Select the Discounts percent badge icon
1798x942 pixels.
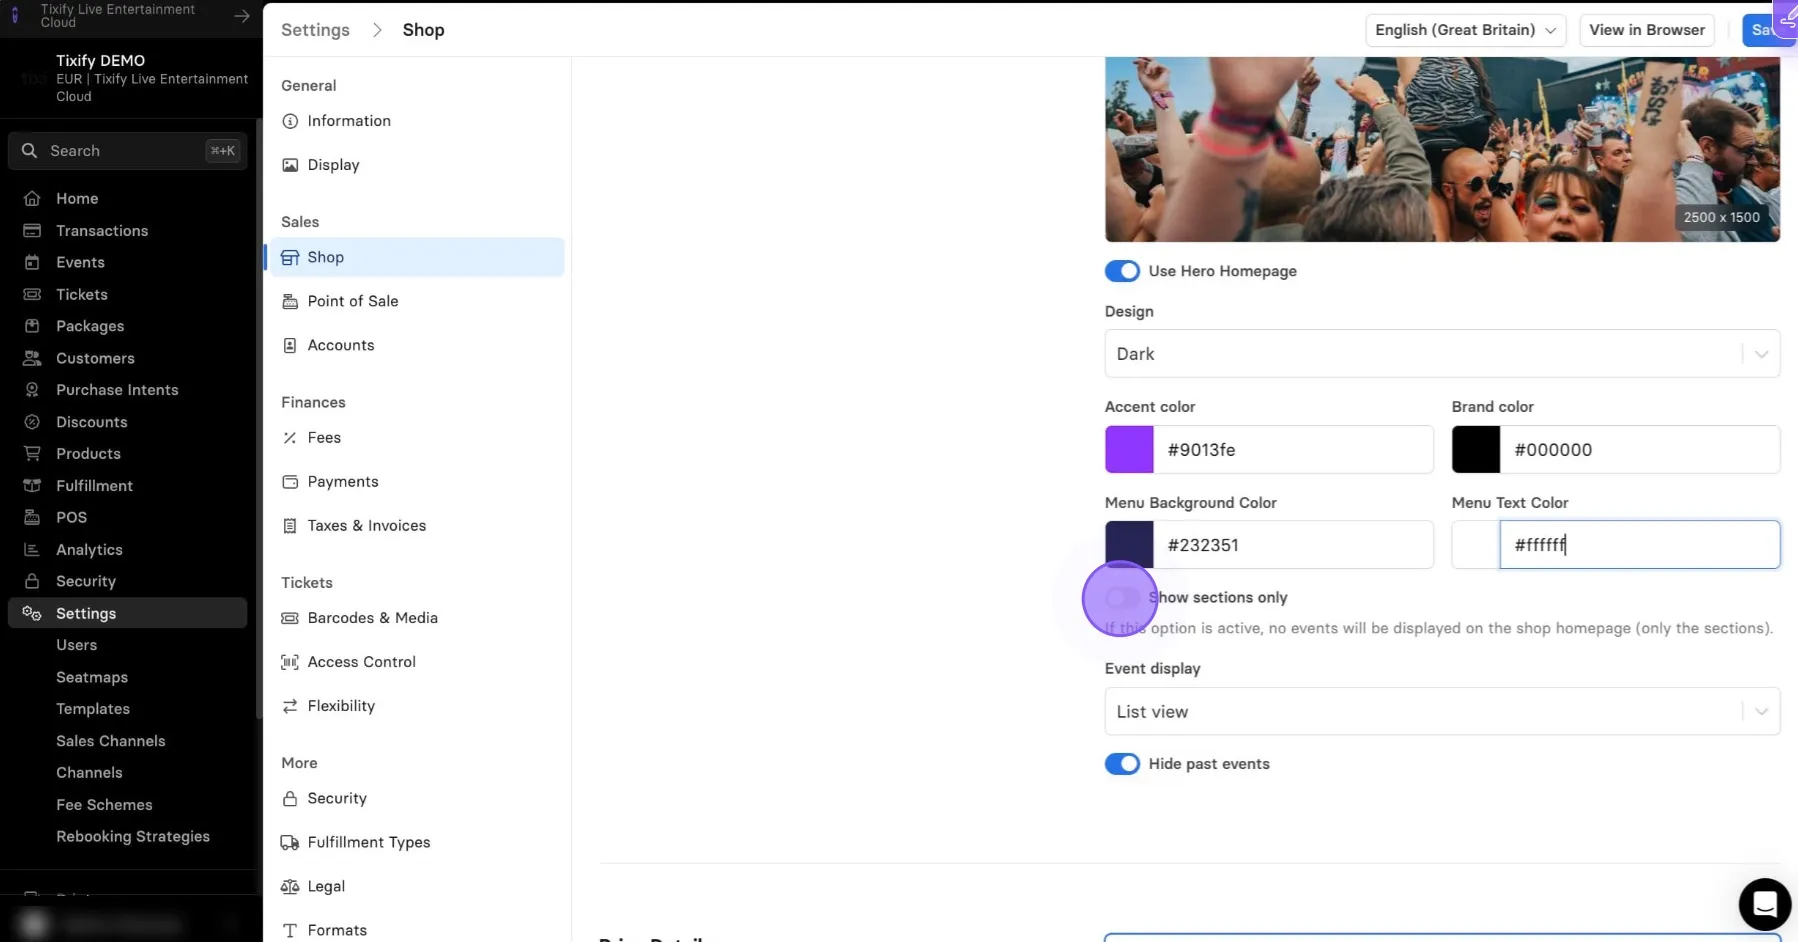(32, 422)
